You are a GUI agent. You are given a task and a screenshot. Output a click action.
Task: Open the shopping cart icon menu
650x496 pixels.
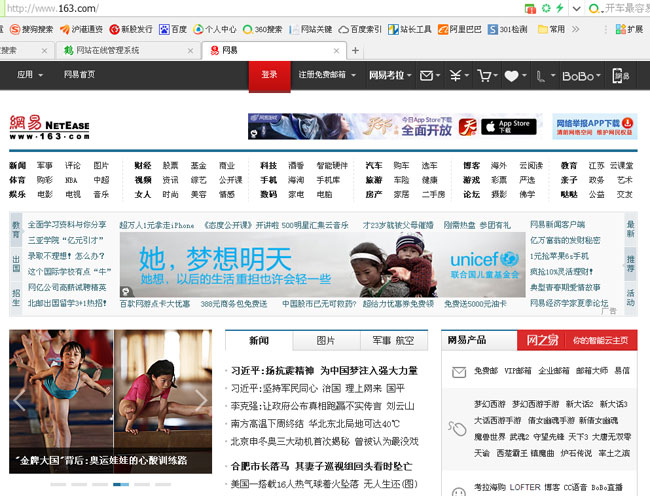(x=487, y=75)
